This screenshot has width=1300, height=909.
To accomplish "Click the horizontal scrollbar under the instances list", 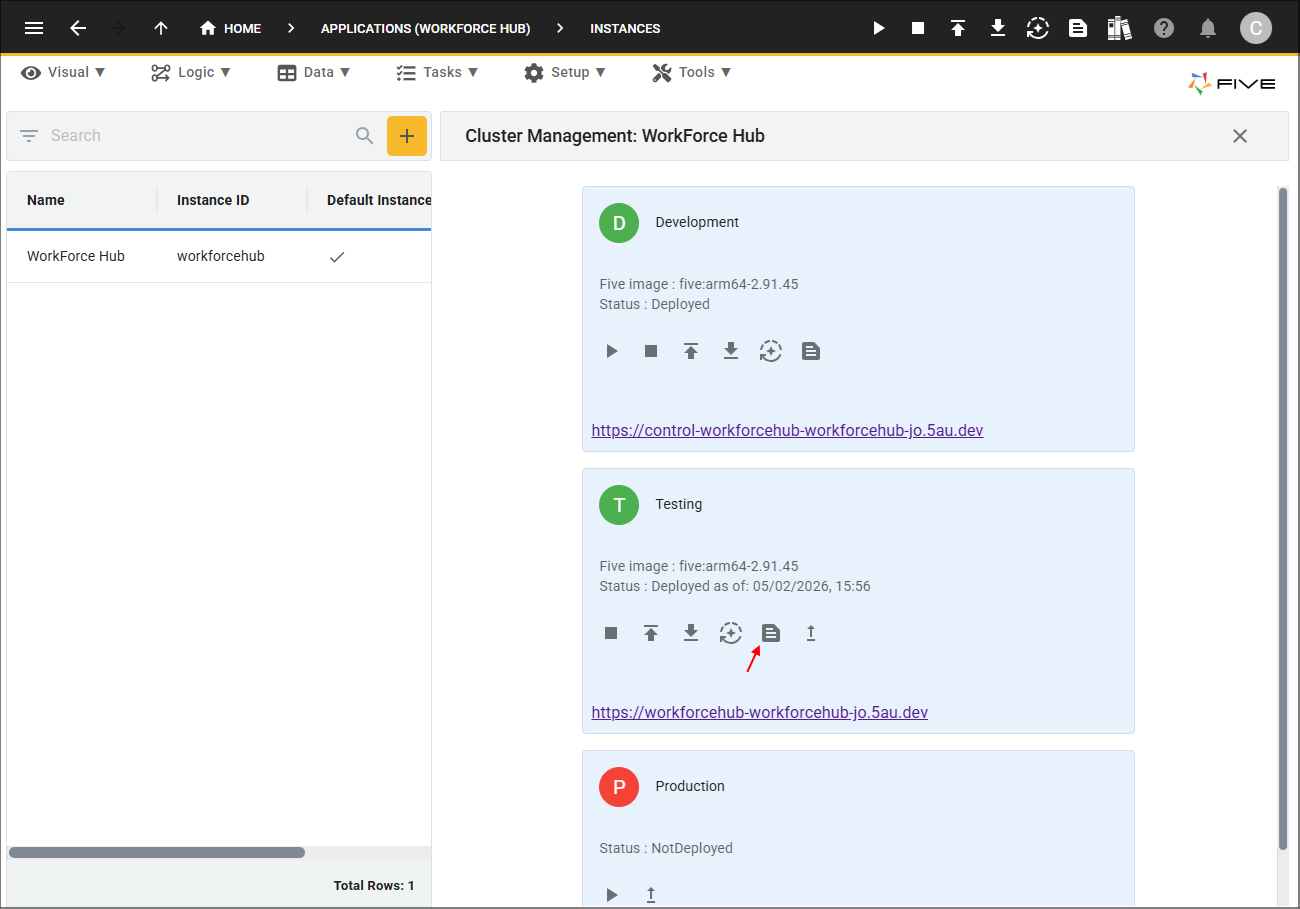I will click(x=157, y=853).
